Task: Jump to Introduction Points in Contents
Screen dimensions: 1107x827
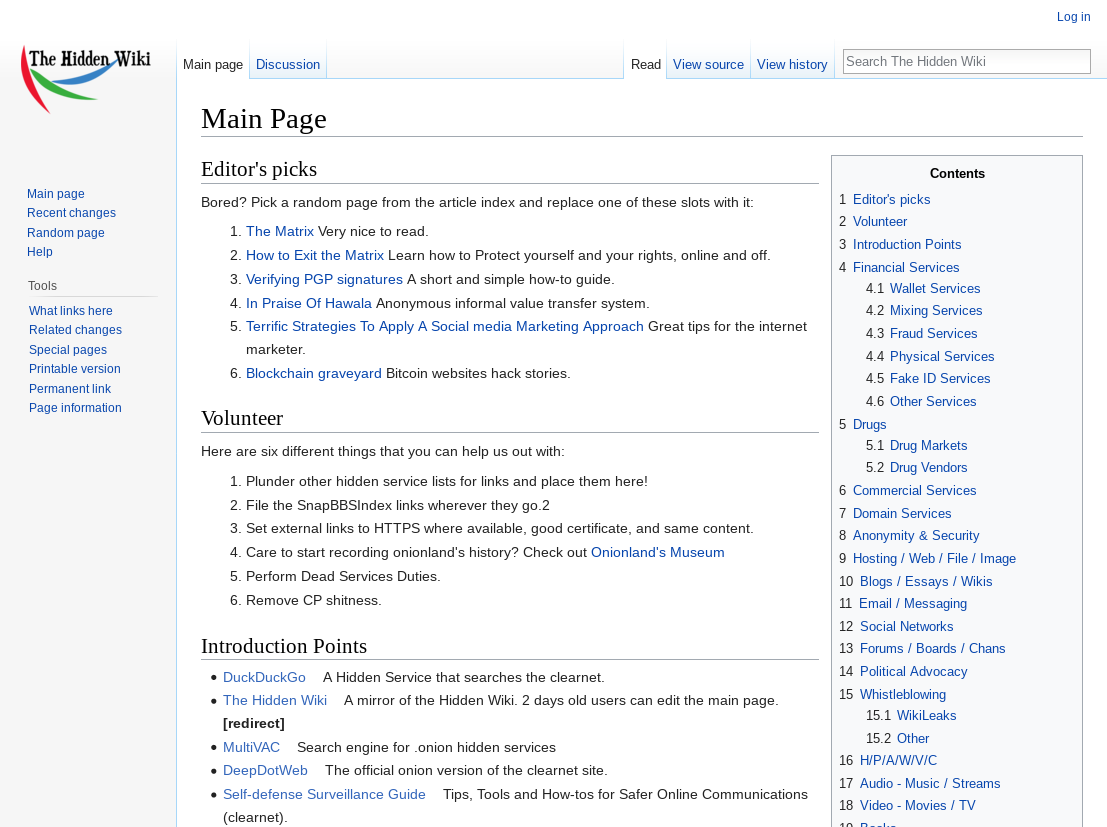Action: 906,244
